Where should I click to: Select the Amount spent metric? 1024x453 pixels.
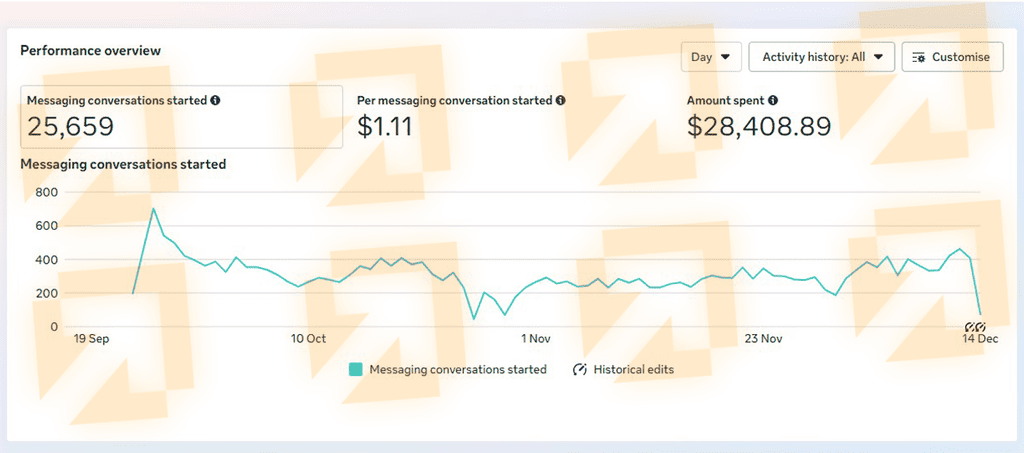726,101
